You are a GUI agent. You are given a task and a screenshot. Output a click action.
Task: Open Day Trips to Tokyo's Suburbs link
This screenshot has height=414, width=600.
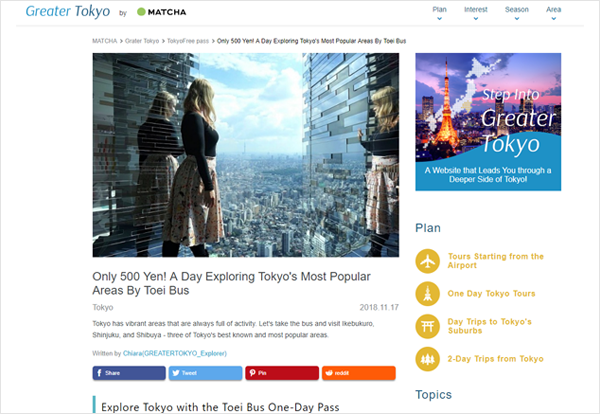(x=489, y=326)
